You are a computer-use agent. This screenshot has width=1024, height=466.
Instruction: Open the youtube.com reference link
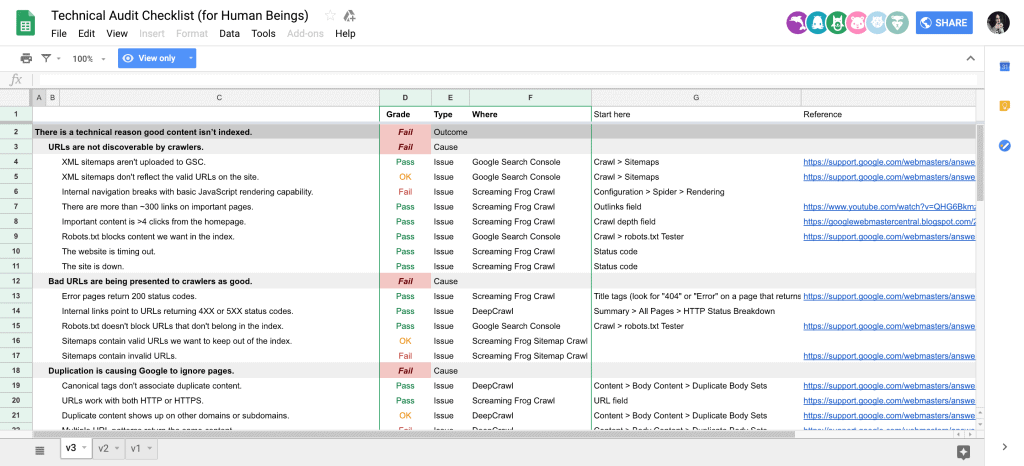point(889,207)
